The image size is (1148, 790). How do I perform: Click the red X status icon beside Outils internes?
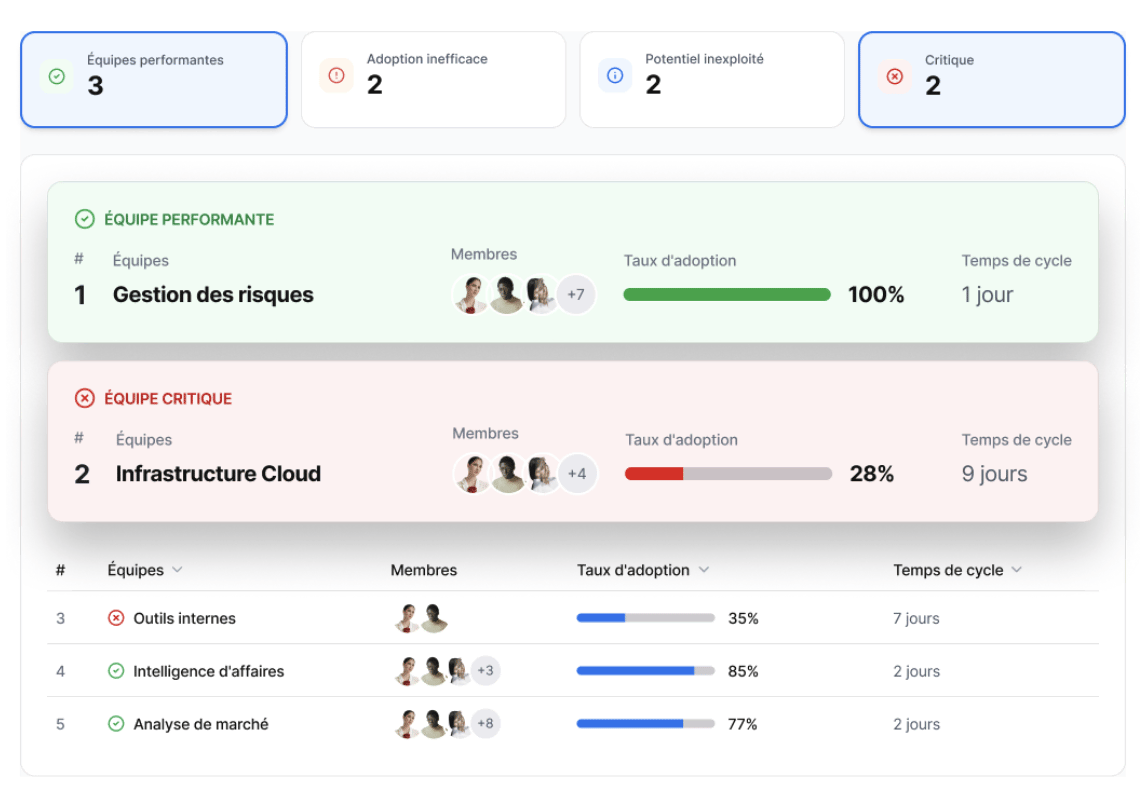tap(116, 618)
